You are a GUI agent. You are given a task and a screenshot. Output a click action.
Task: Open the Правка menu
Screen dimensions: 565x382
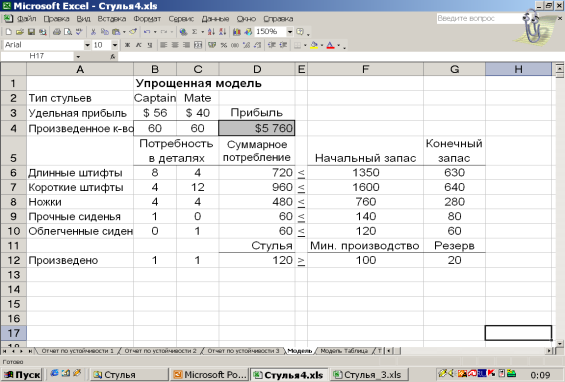click(56, 19)
